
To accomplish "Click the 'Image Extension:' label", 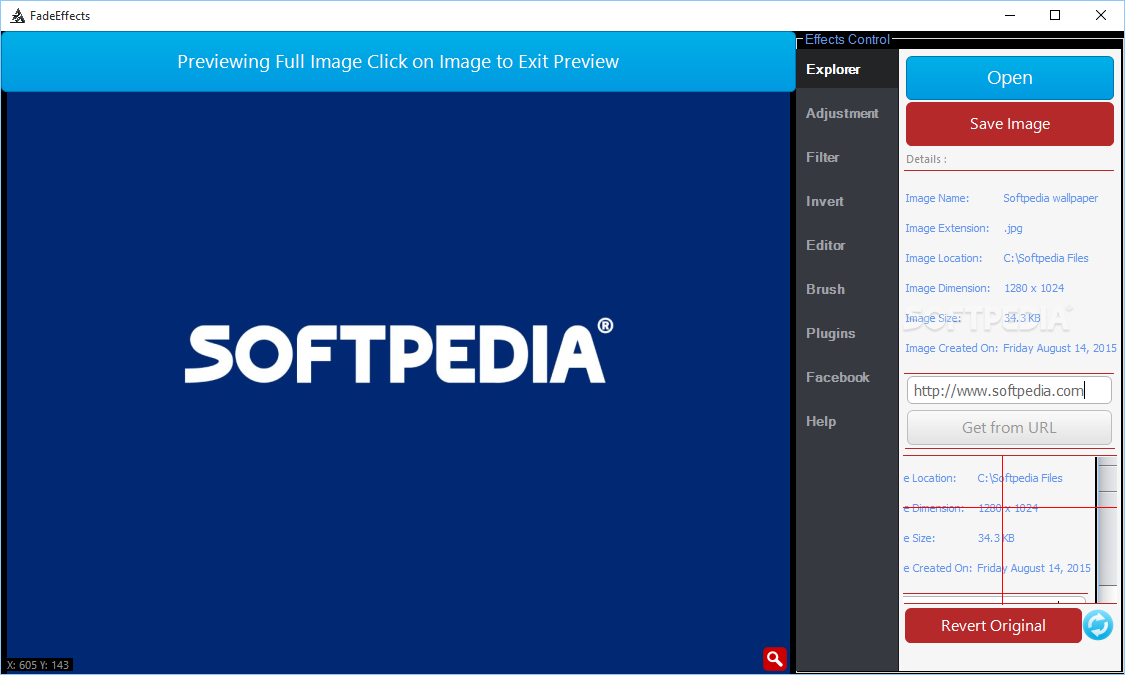I will (x=947, y=228).
